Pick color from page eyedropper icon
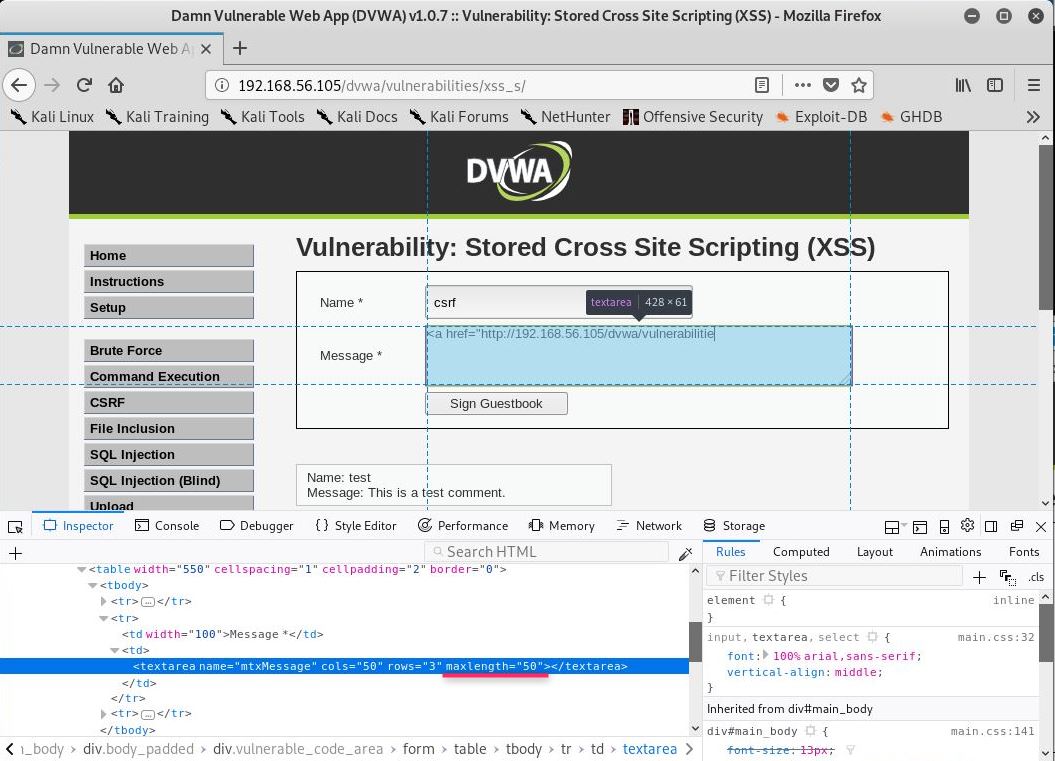 coord(685,553)
